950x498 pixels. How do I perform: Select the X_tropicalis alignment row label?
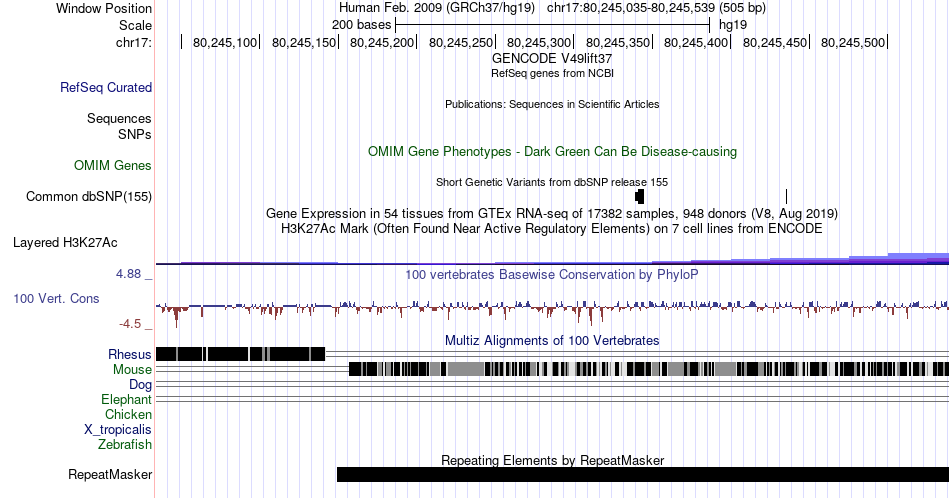coord(118,430)
